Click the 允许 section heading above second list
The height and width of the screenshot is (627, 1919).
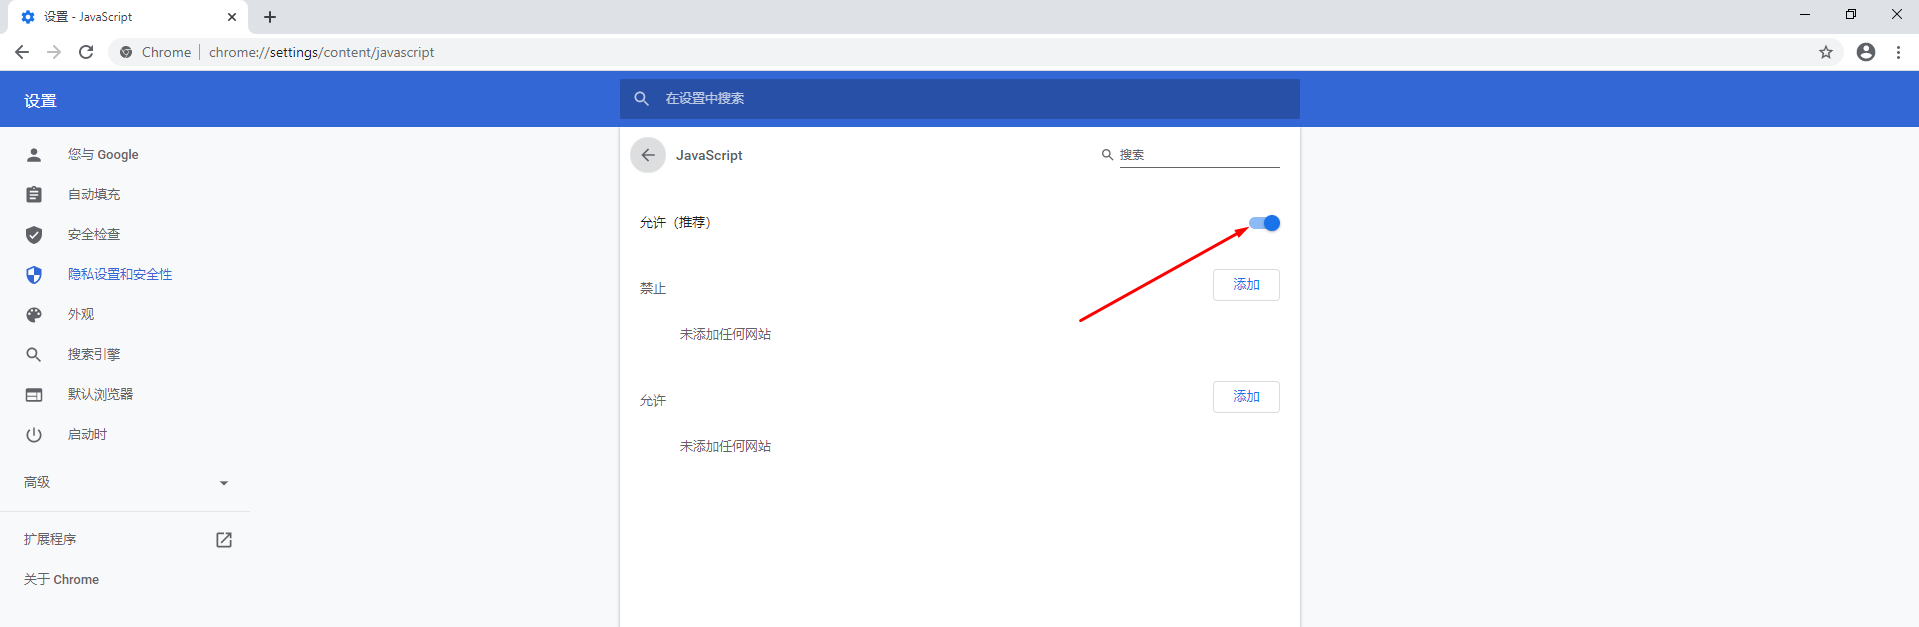point(653,400)
